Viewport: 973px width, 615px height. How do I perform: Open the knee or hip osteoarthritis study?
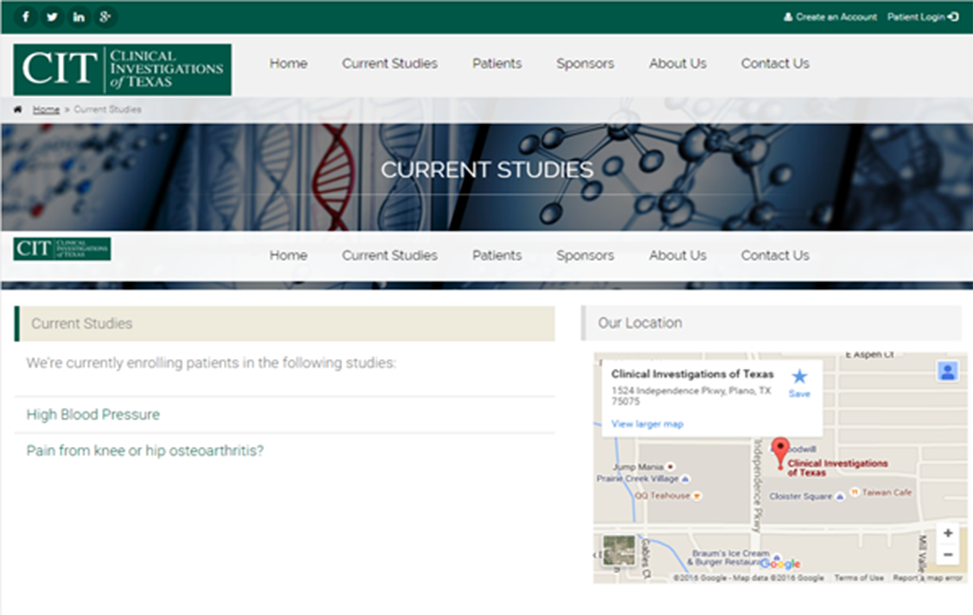coord(145,451)
